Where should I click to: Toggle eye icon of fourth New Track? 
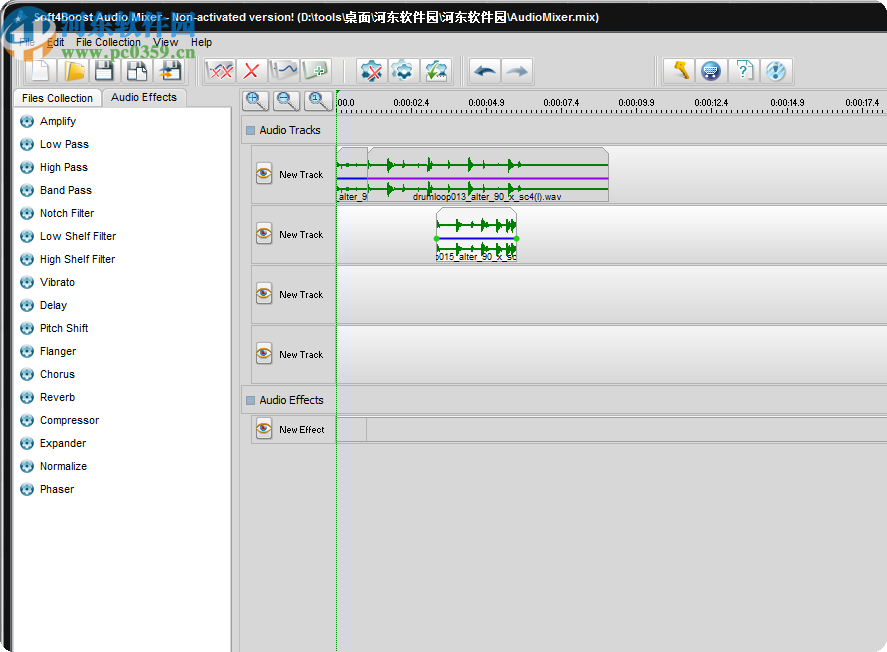tap(264, 353)
